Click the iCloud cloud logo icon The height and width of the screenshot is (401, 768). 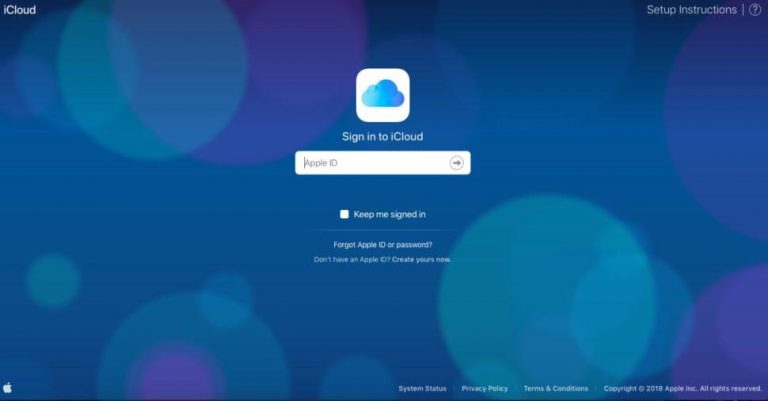point(383,95)
